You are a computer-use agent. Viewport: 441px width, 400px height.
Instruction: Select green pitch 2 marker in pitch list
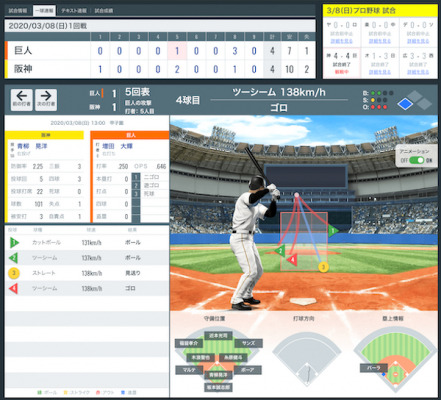pos(13,258)
